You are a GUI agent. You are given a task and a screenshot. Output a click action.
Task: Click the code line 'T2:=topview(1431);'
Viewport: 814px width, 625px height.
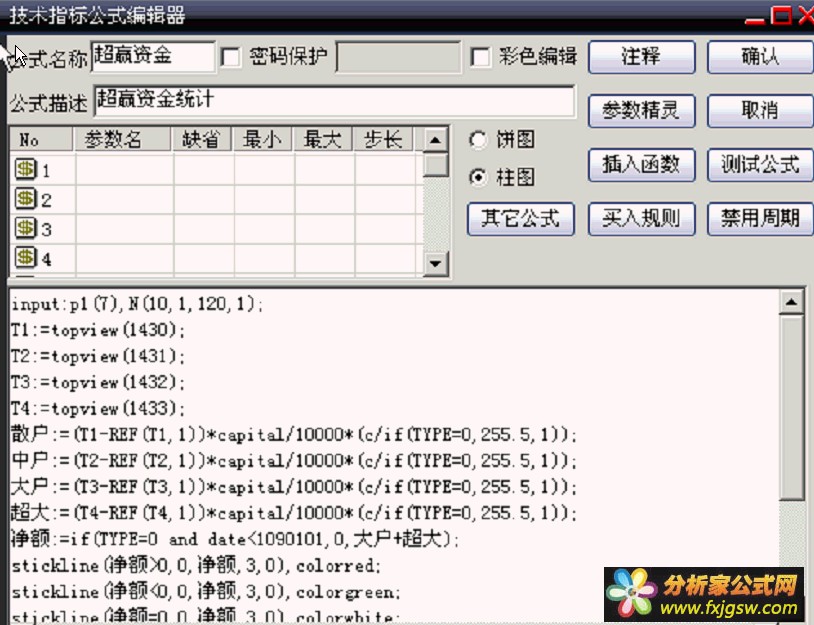(x=98, y=356)
